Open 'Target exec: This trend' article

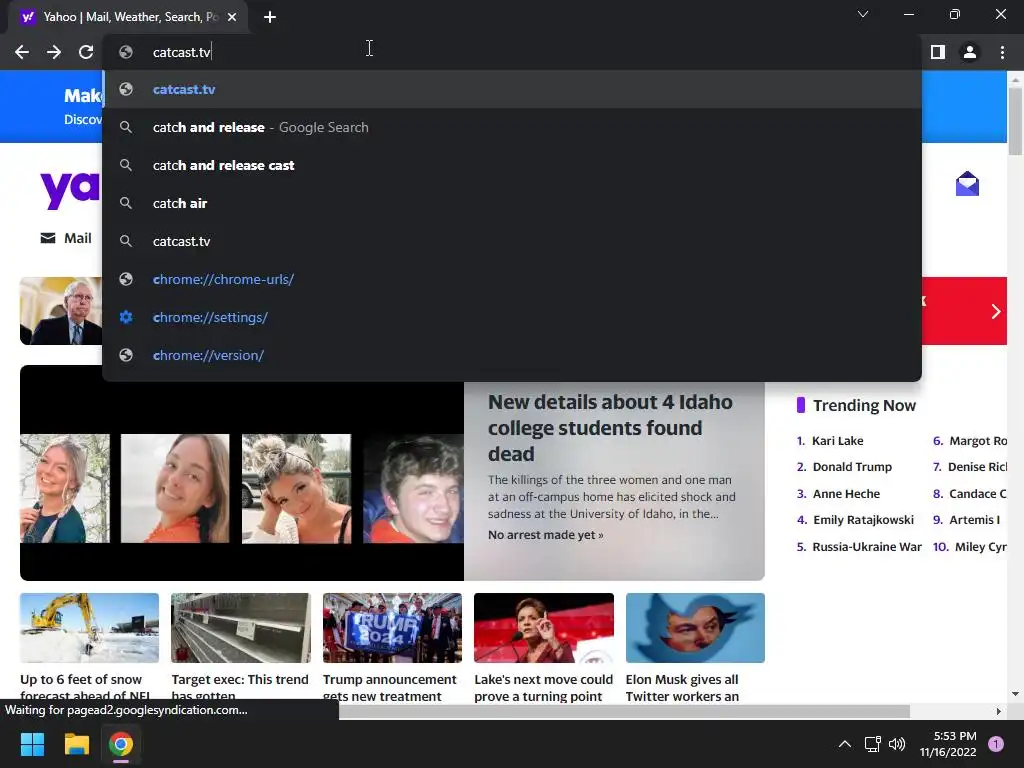tap(240, 687)
